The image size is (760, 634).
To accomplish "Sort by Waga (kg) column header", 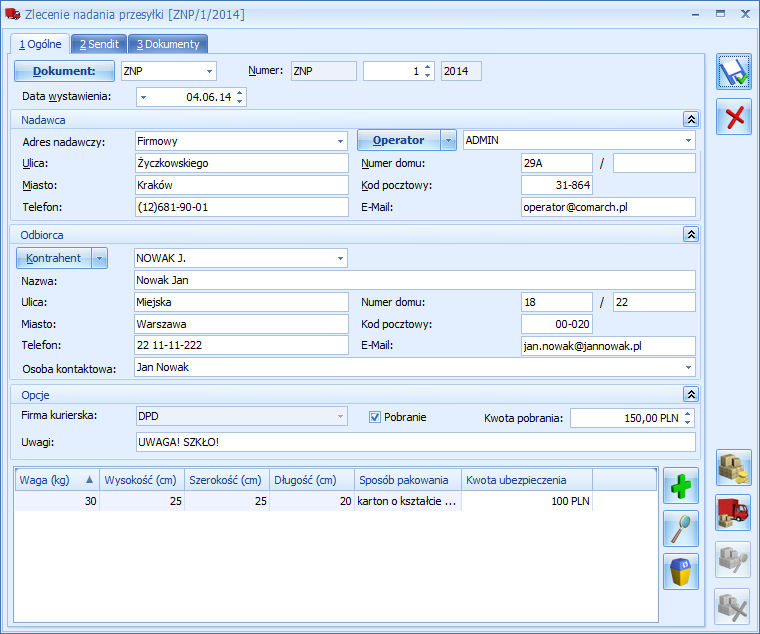I will [57, 480].
